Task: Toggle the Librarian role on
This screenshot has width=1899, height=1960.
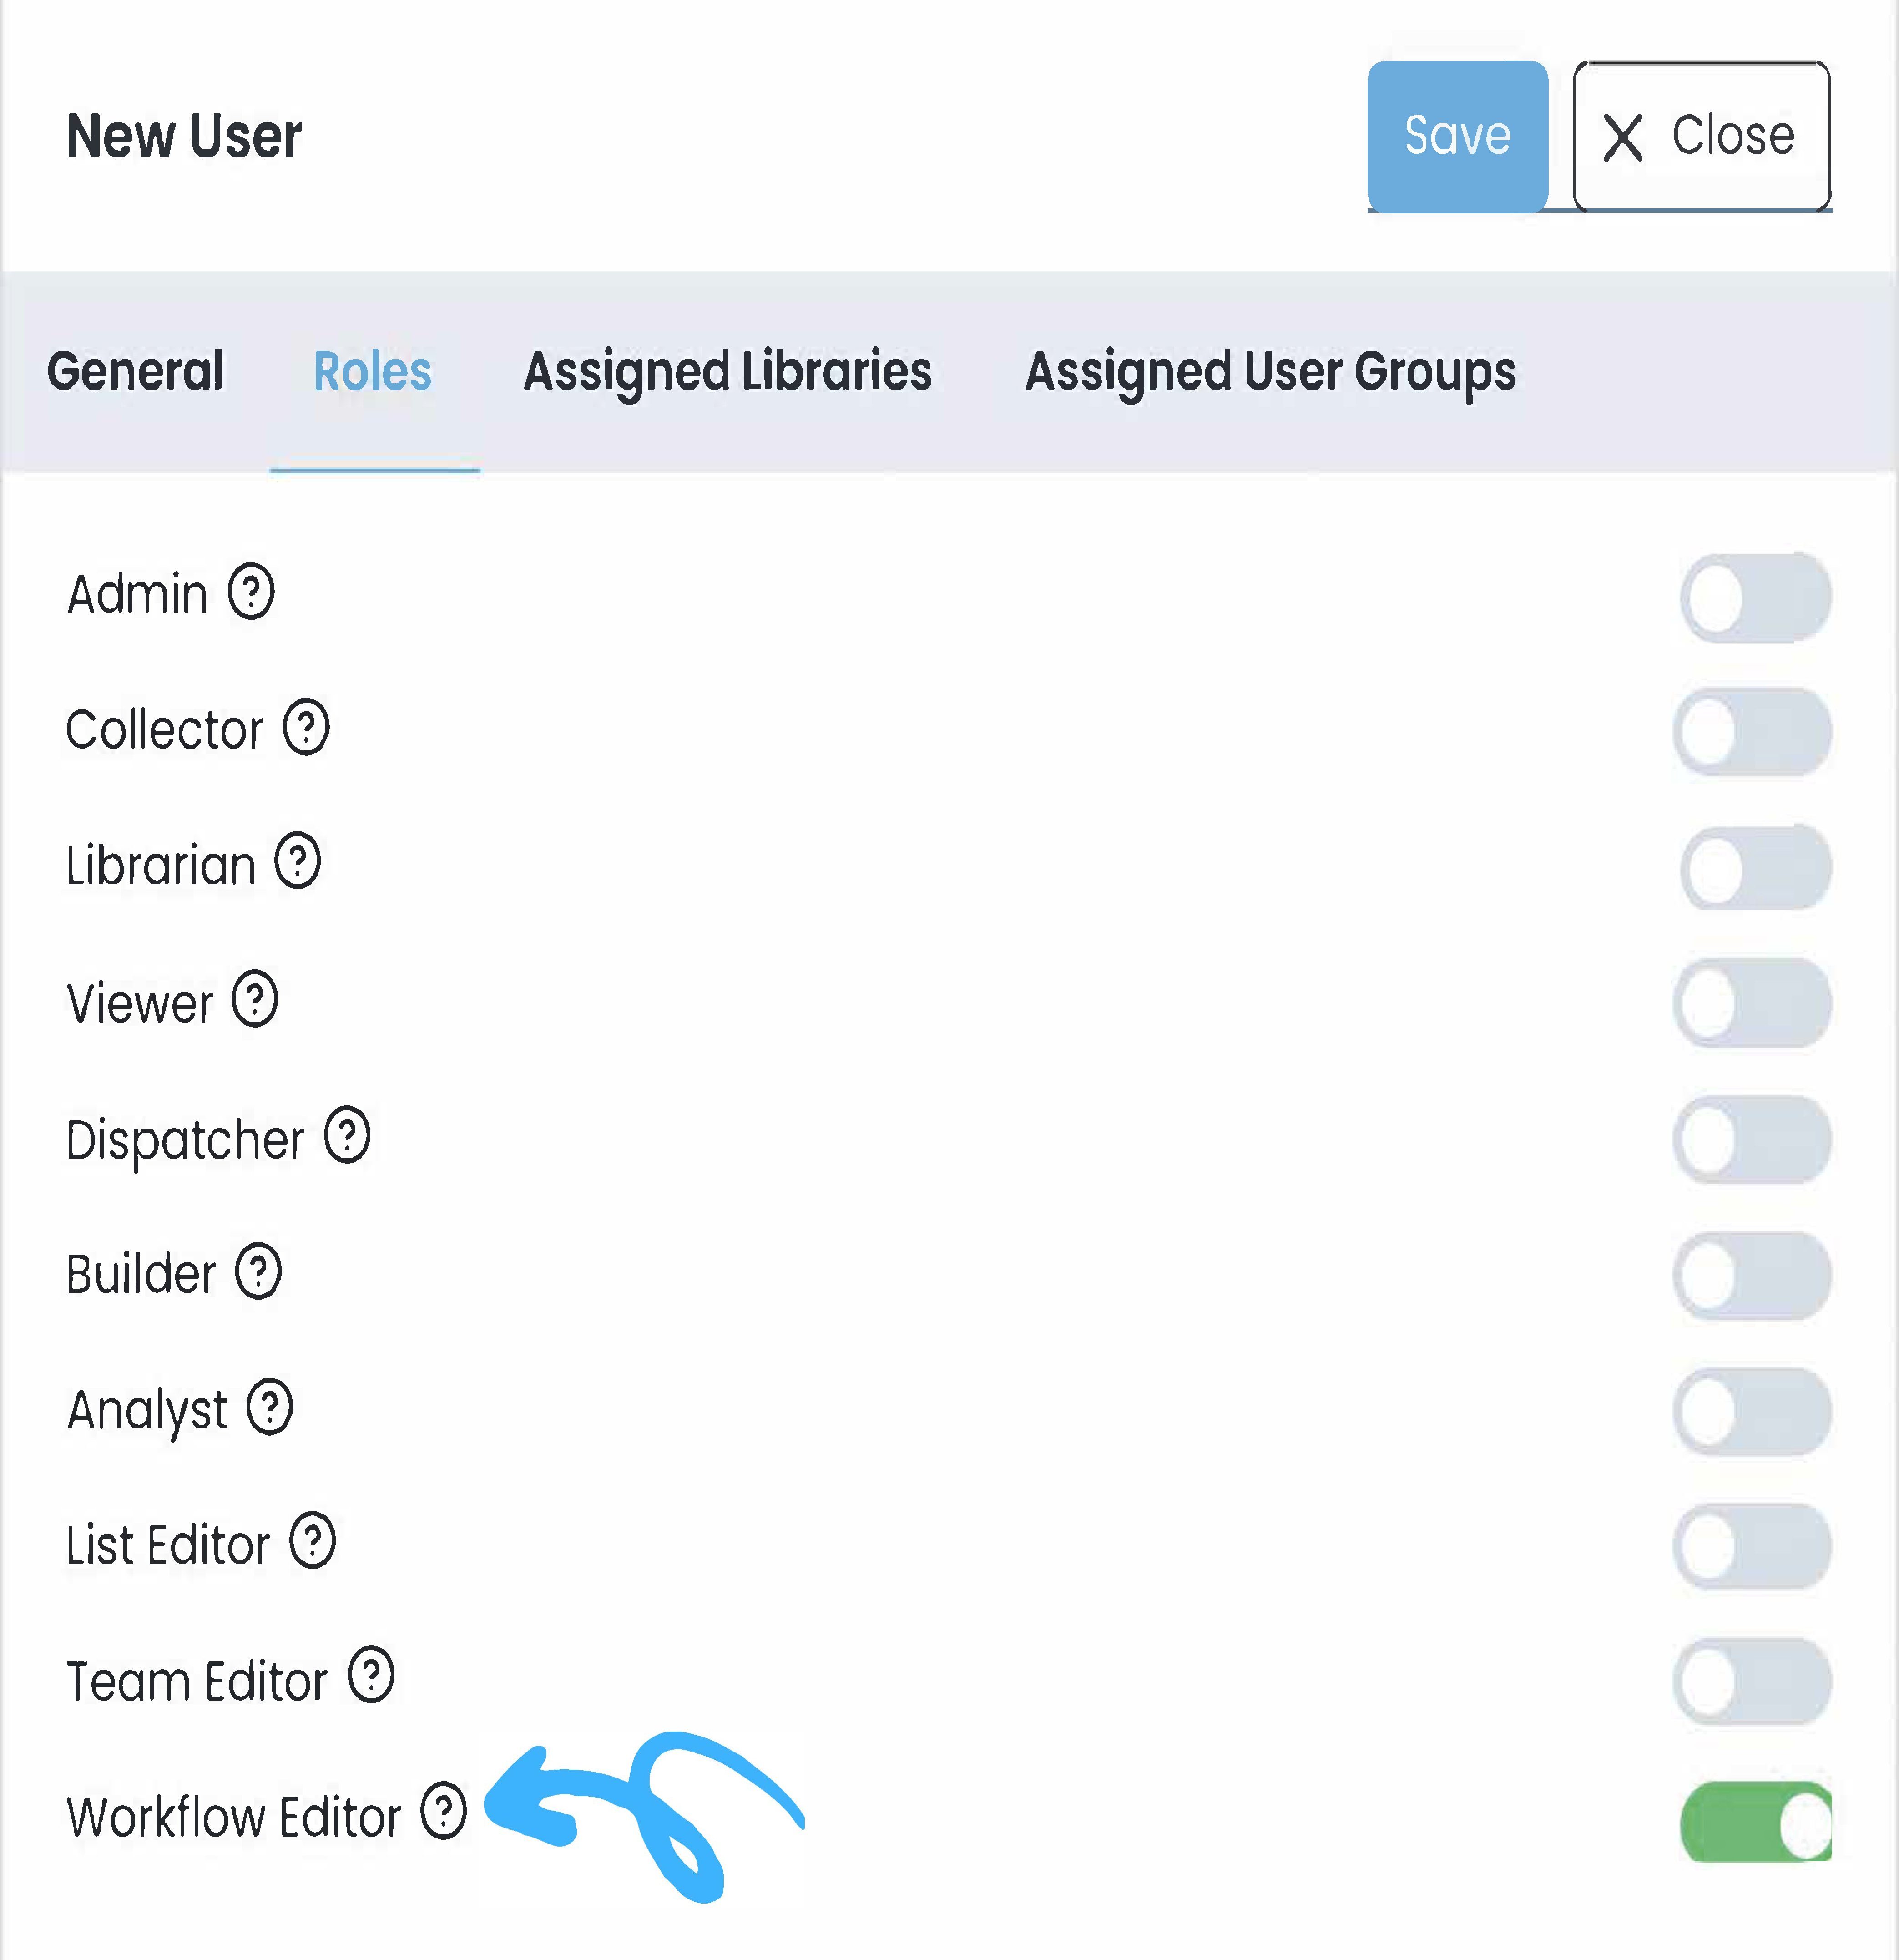Action: point(1754,867)
